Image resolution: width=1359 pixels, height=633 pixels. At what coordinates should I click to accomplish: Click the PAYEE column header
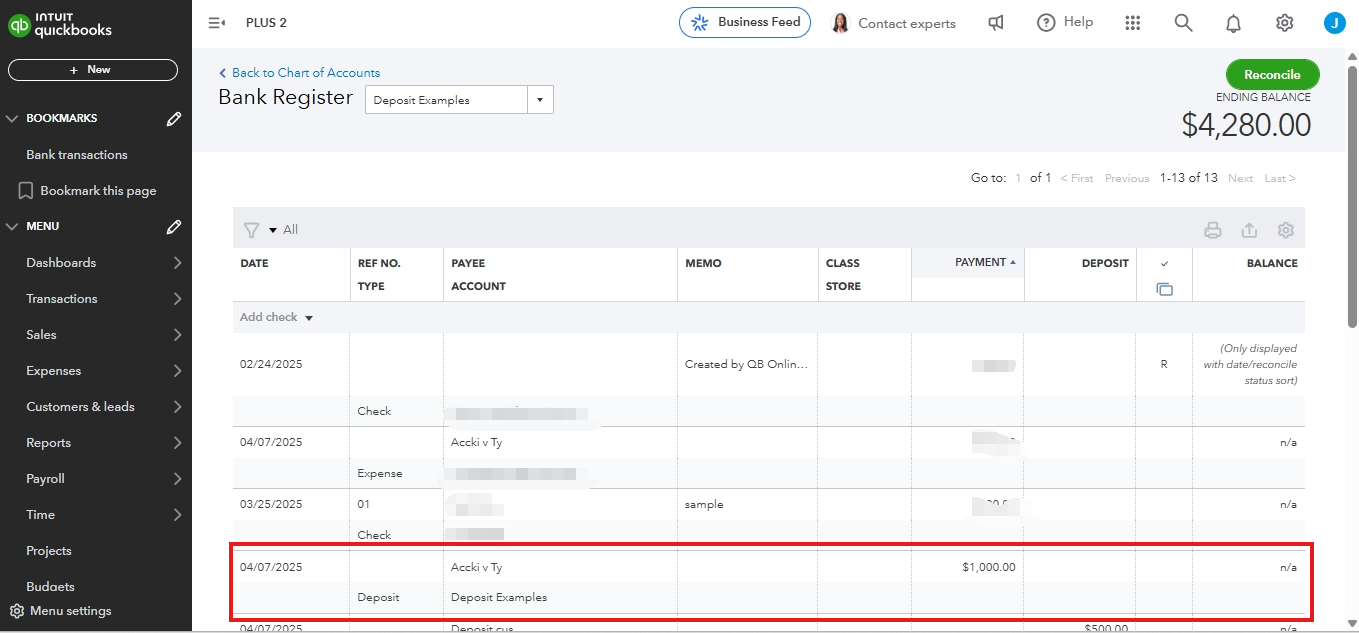(468, 263)
